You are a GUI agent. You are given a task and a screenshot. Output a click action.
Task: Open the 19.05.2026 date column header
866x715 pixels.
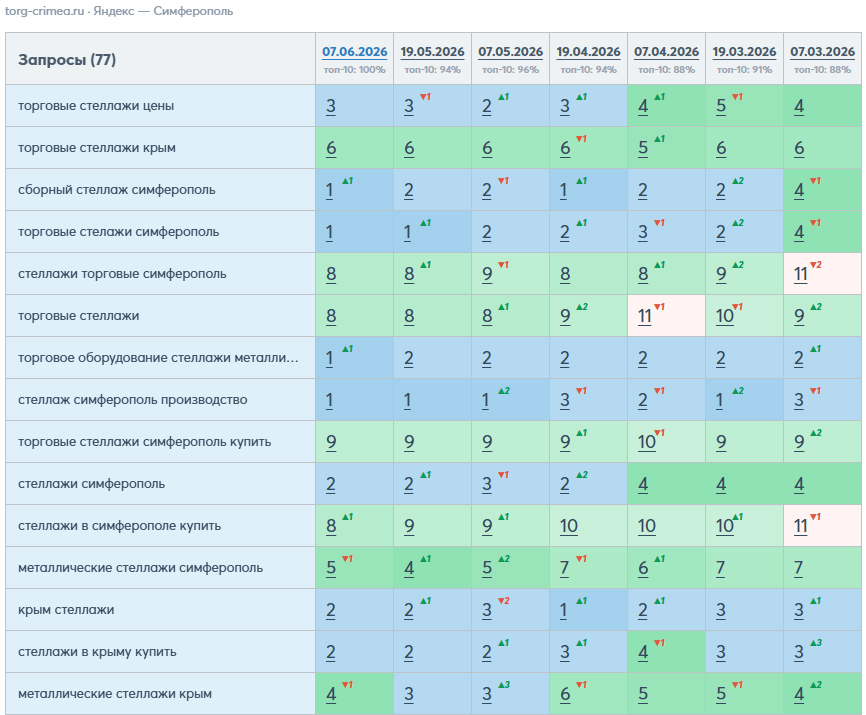click(432, 52)
